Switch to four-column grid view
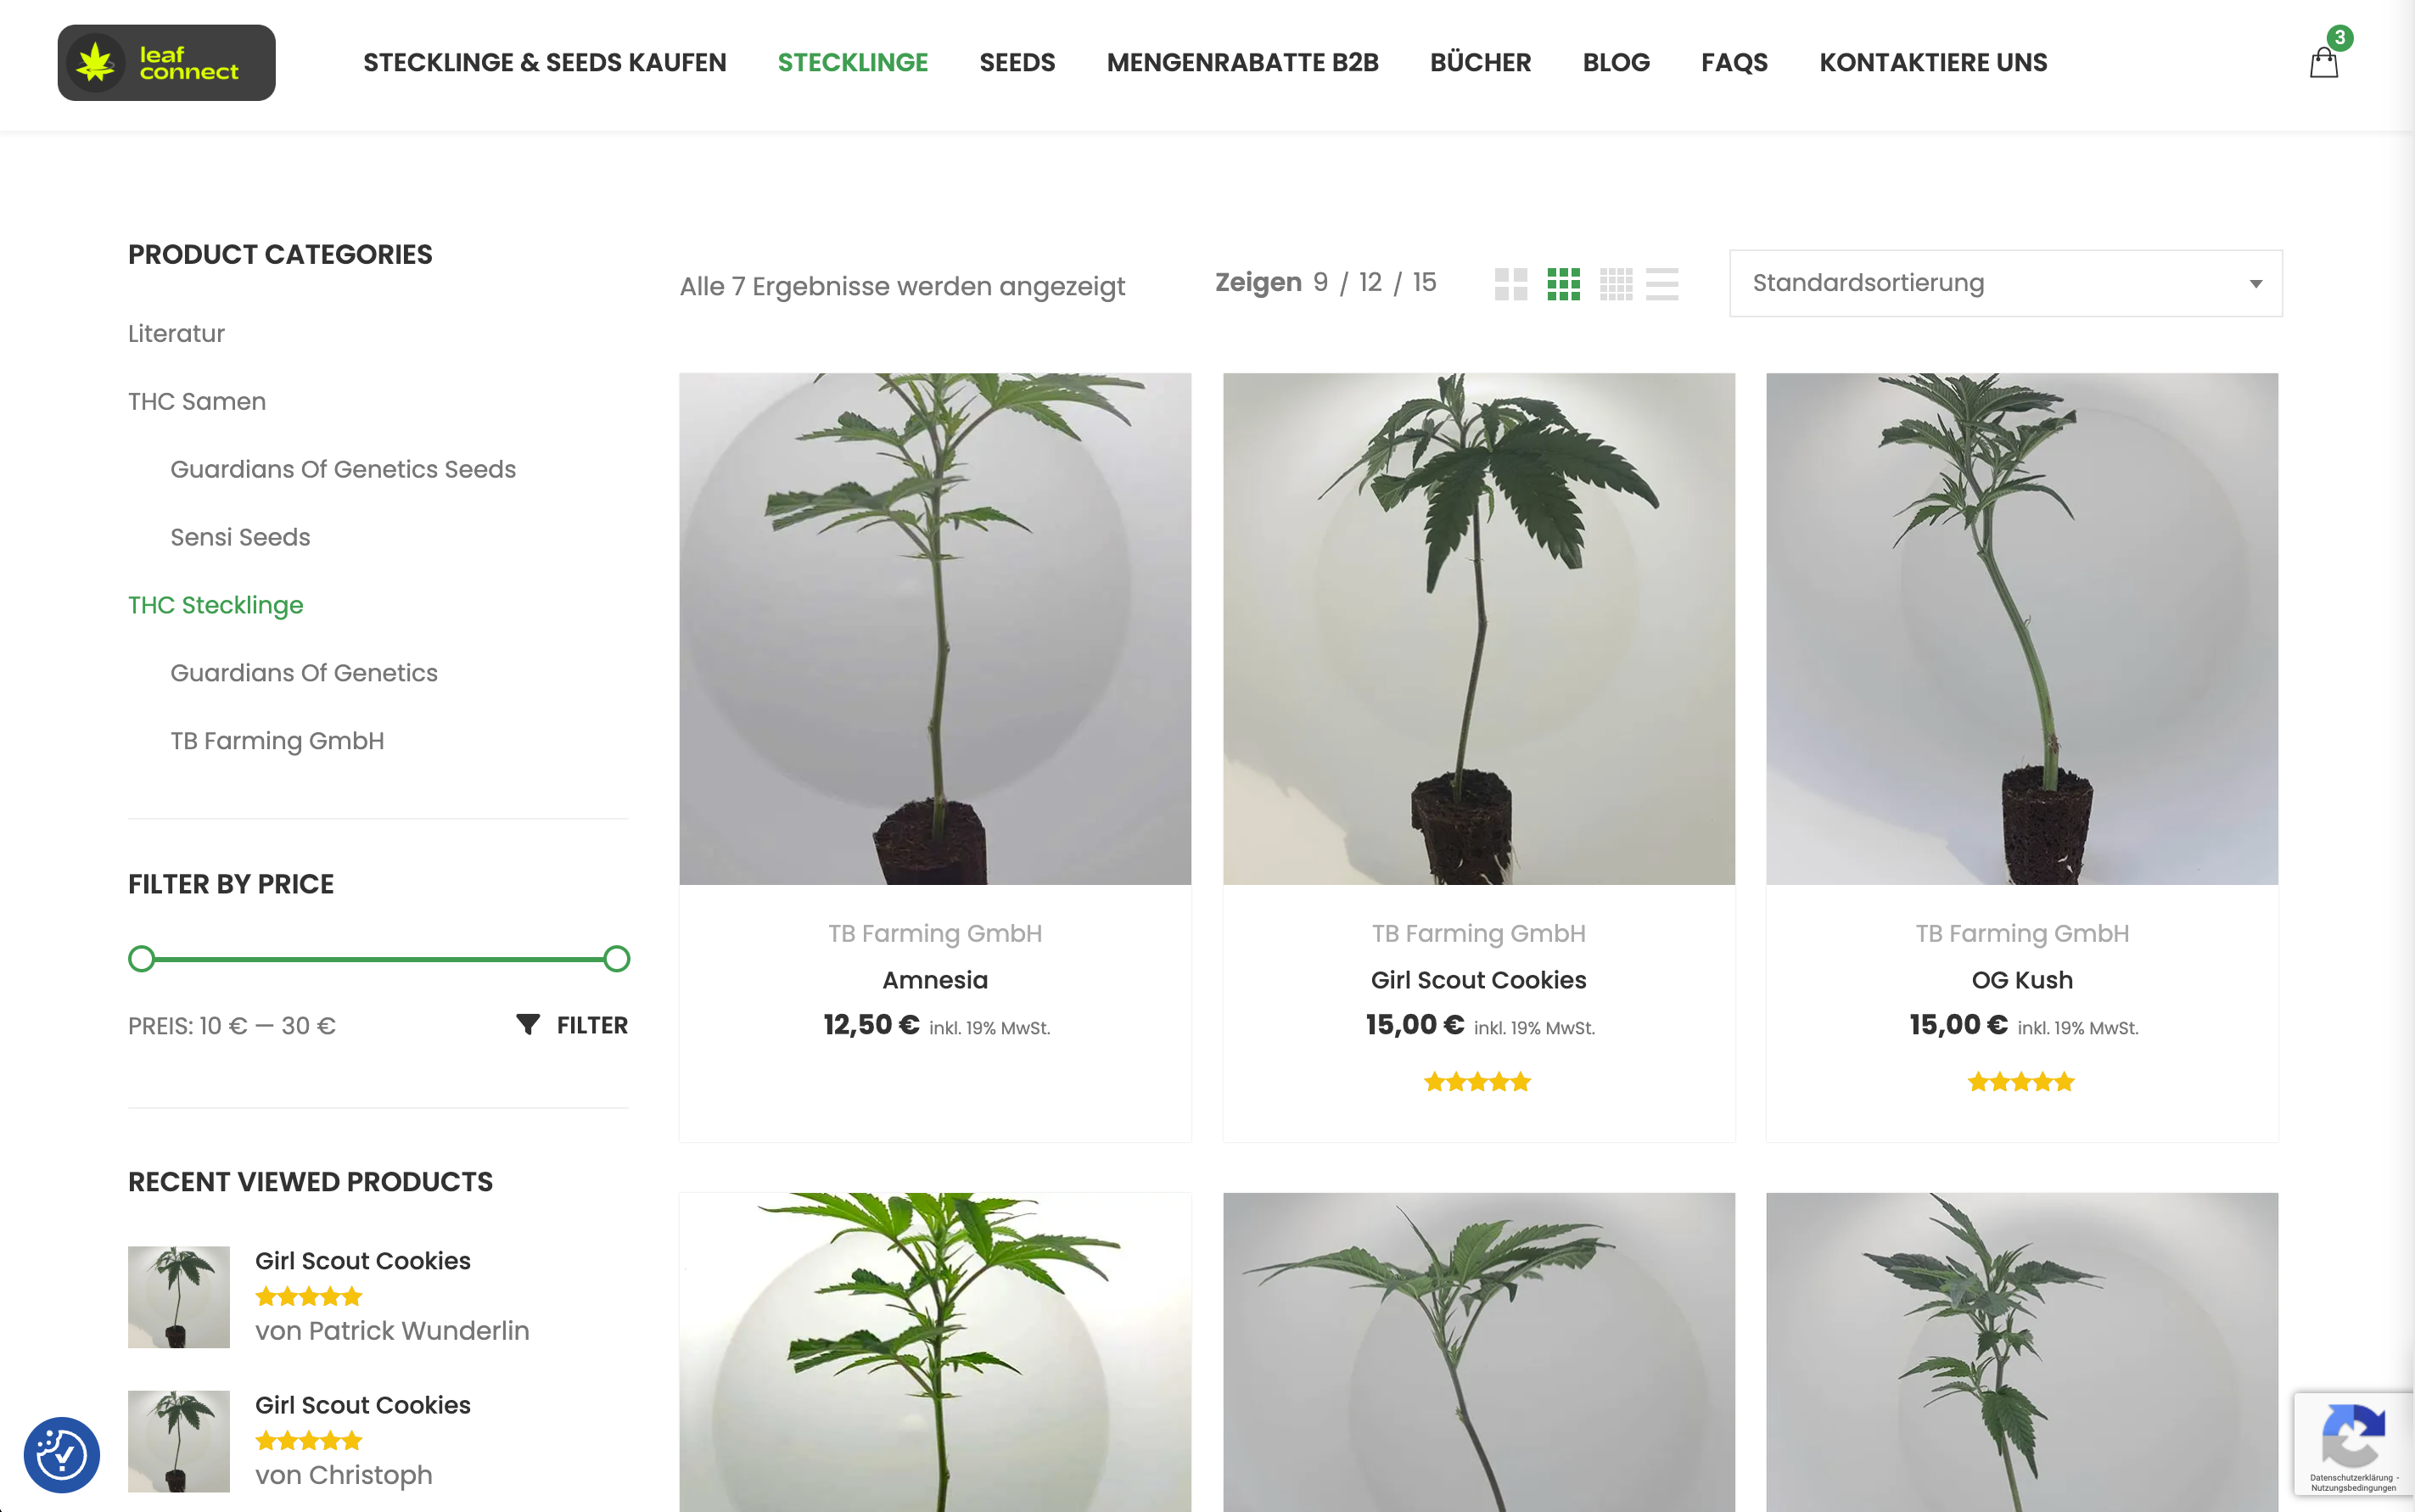The height and width of the screenshot is (1512, 2415). tap(1616, 284)
